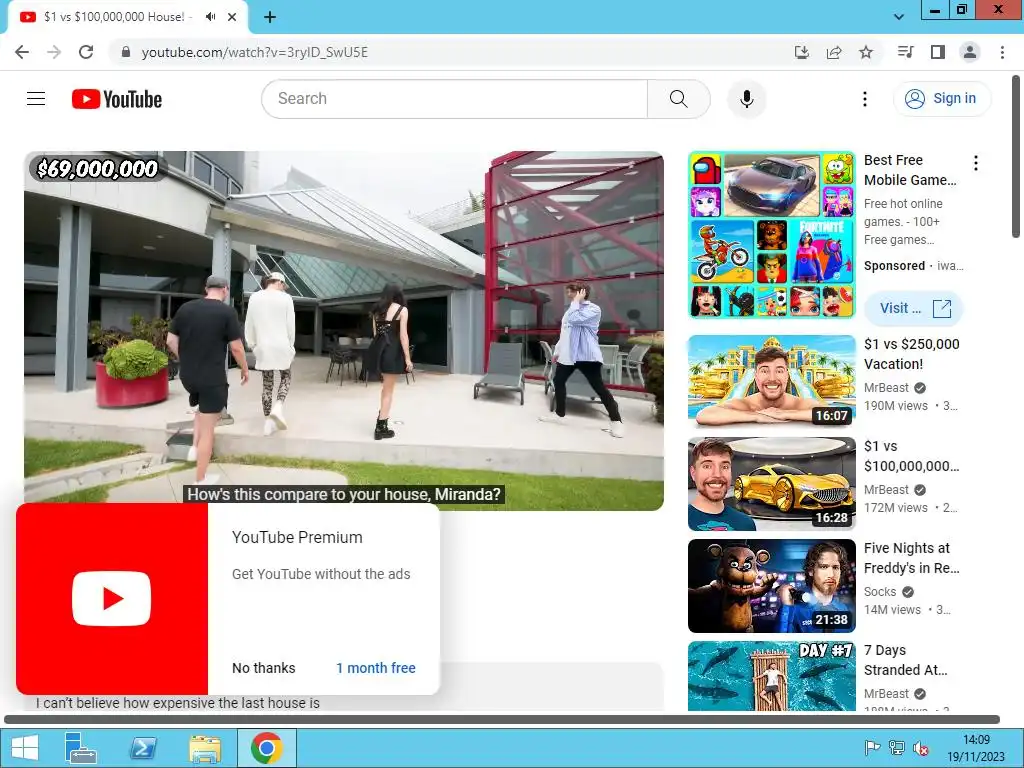Mute the tab via speaker icon

pos(210,17)
